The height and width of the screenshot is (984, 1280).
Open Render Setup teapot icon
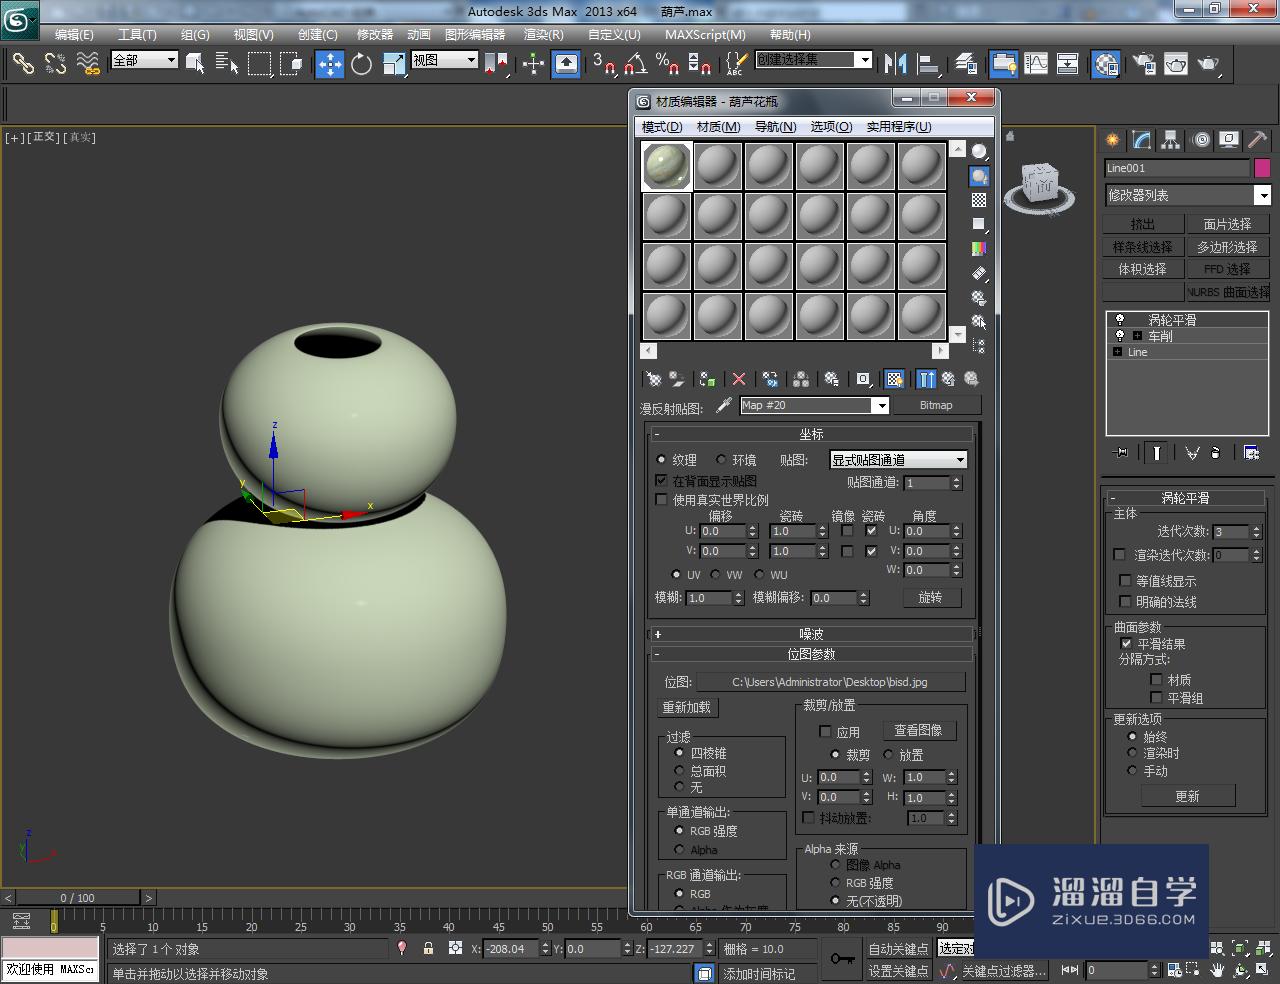tap(1144, 64)
